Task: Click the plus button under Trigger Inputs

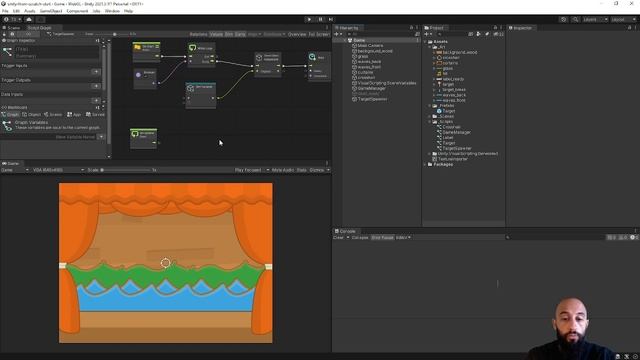Action: [96, 72]
